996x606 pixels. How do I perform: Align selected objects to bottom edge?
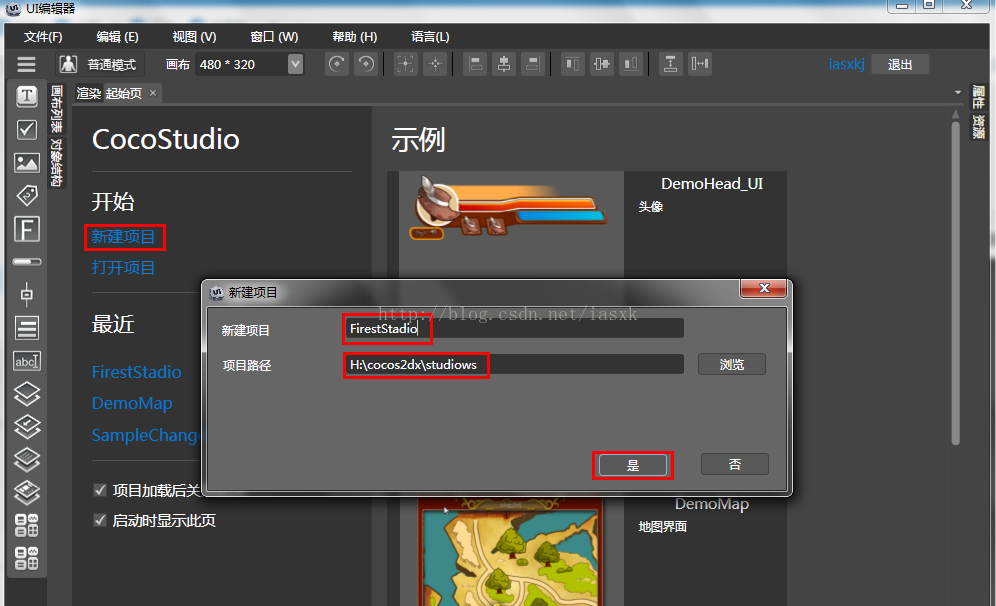(631, 64)
